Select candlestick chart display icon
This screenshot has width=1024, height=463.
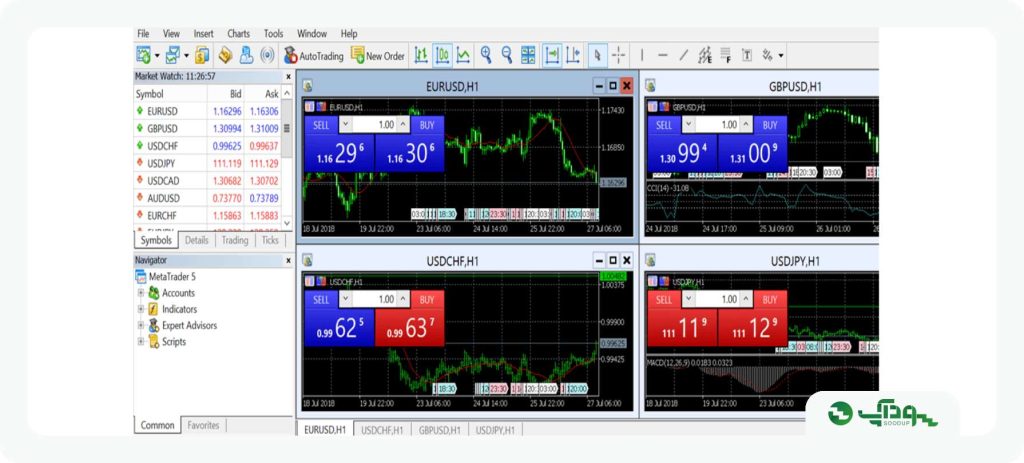click(x=443, y=56)
